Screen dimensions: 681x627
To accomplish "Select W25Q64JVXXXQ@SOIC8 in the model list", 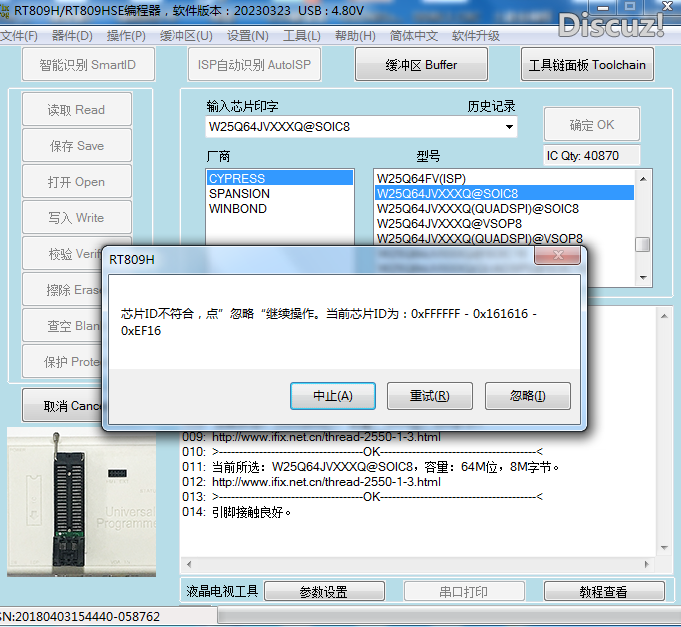I will tap(504, 193).
